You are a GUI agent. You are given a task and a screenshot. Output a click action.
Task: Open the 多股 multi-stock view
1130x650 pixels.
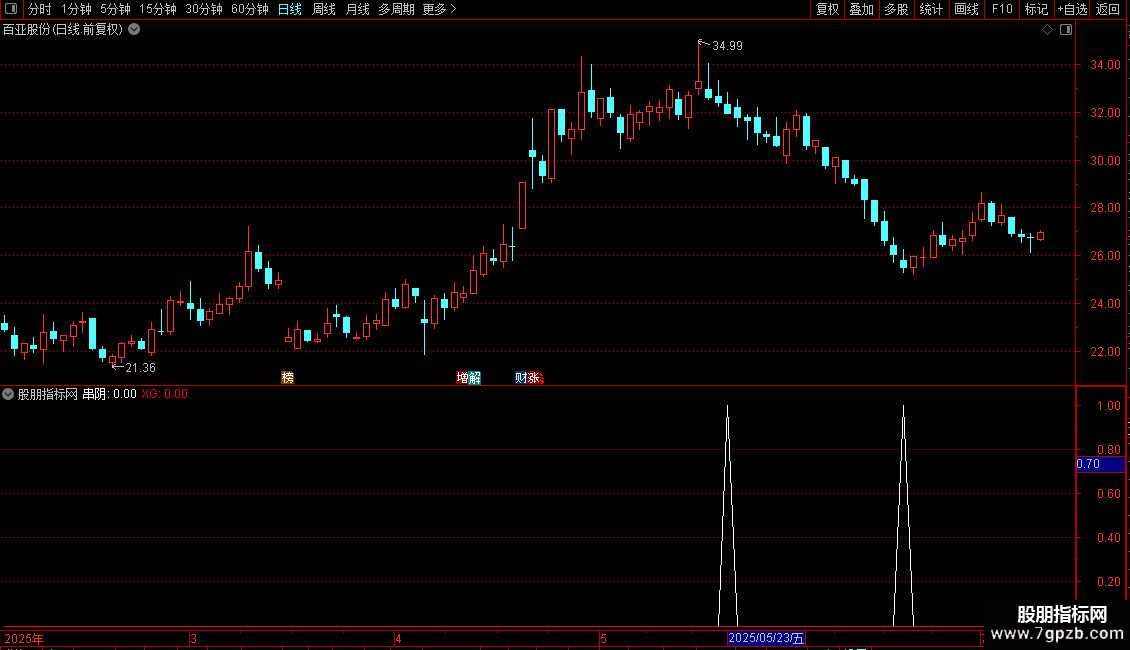(896, 9)
